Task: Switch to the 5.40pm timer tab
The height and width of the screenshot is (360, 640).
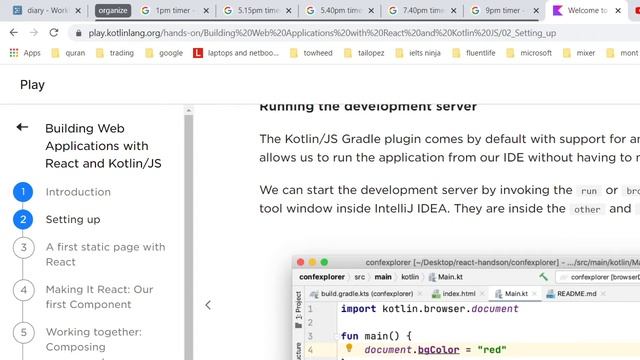Action: 340,11
